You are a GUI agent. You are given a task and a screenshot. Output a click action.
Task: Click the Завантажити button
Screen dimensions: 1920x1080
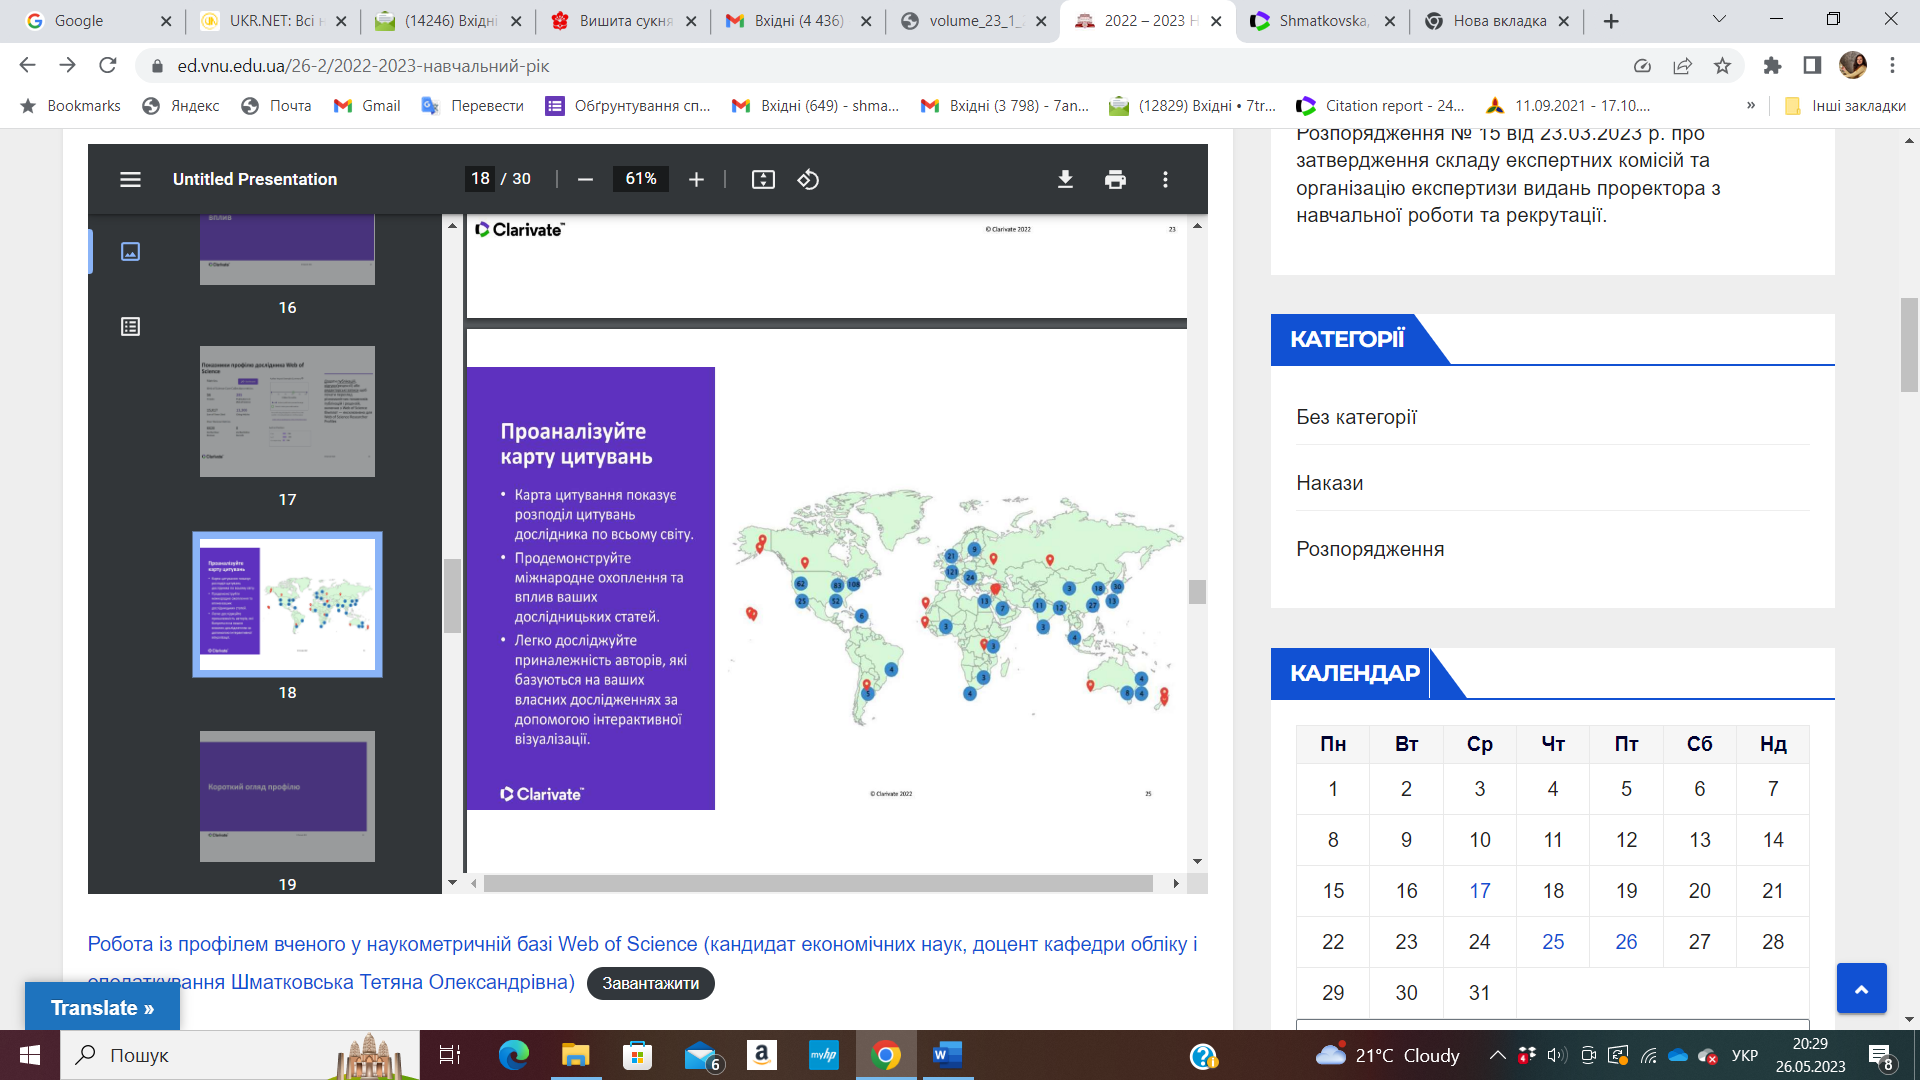[650, 983]
